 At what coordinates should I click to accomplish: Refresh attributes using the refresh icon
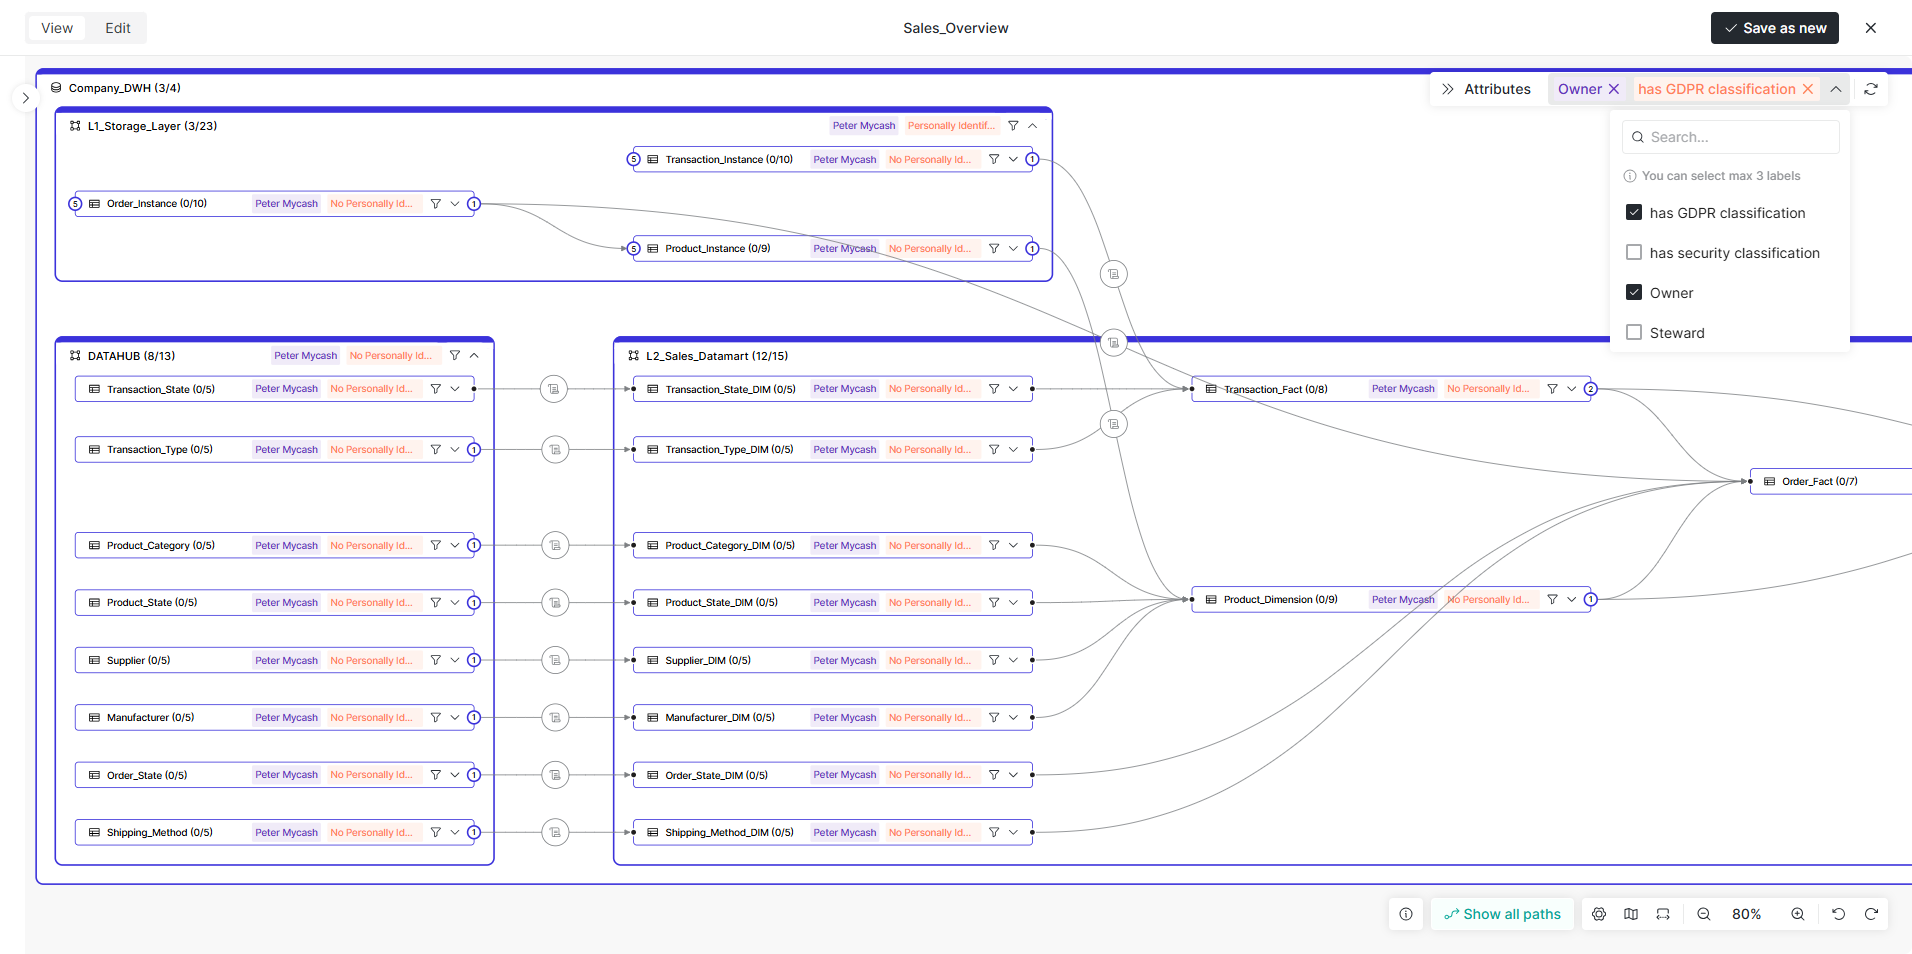pos(1871,89)
